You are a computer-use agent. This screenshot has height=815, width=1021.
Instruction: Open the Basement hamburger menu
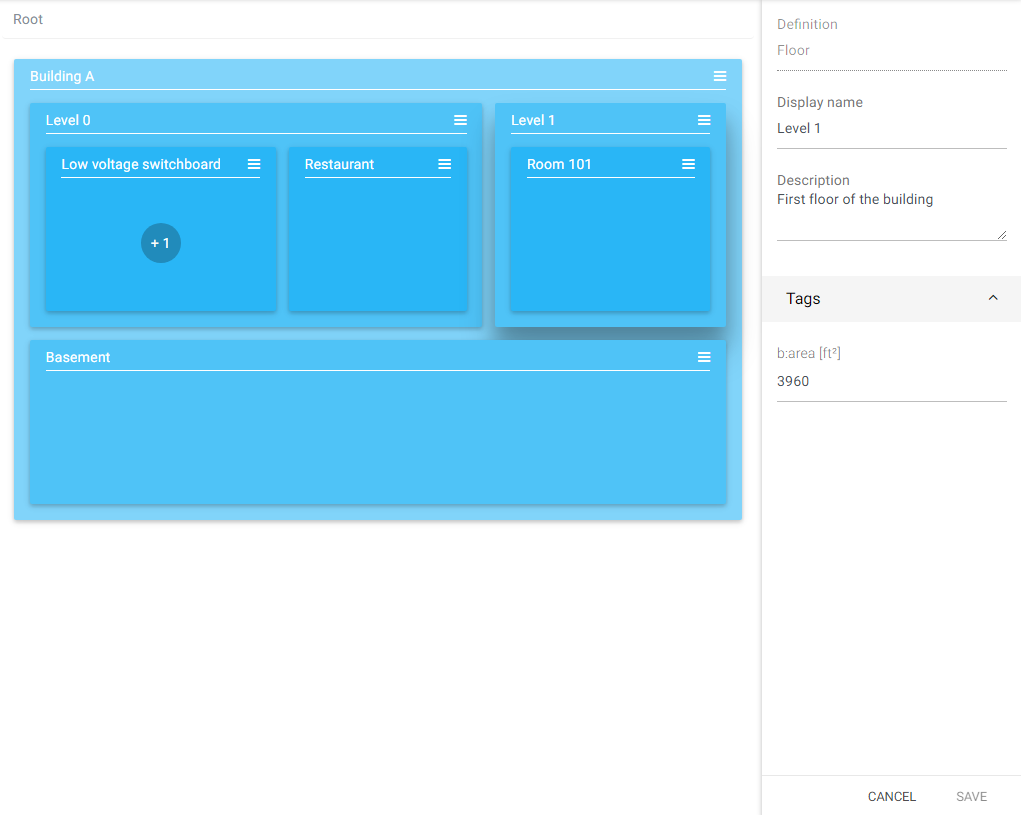coord(704,358)
